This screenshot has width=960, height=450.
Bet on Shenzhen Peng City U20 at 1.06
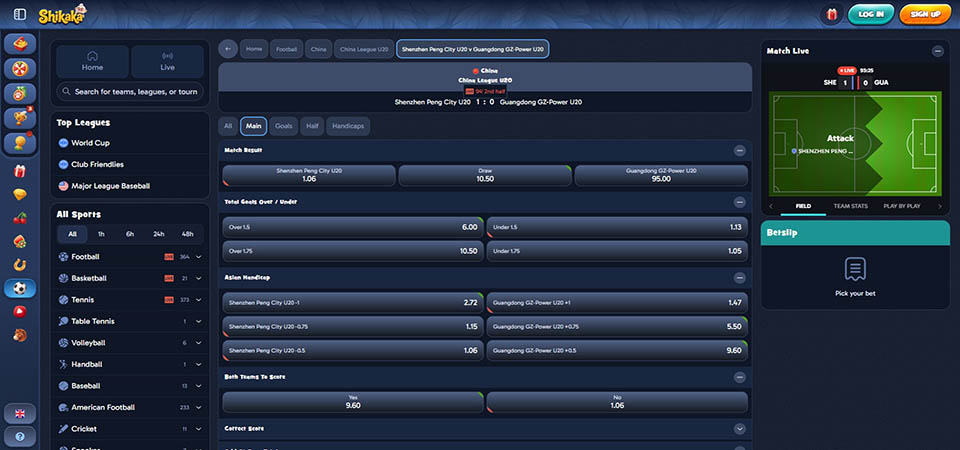(309, 176)
